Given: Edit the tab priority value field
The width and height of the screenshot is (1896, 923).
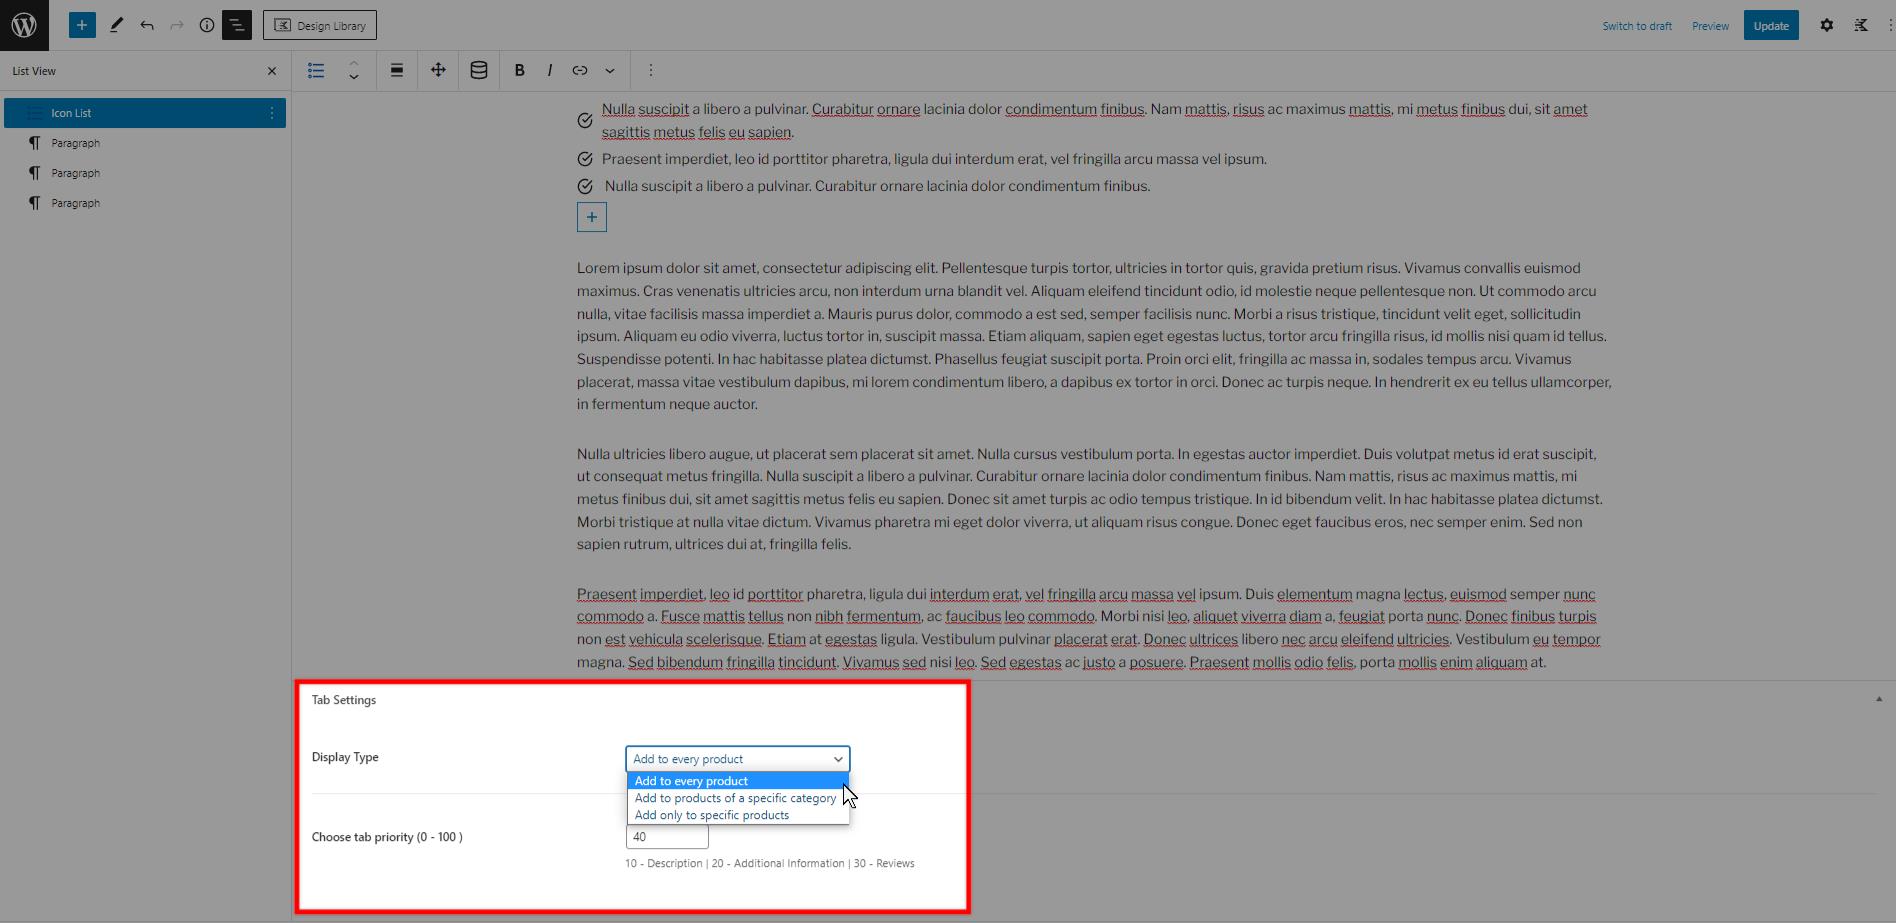Looking at the screenshot, I should [x=665, y=837].
